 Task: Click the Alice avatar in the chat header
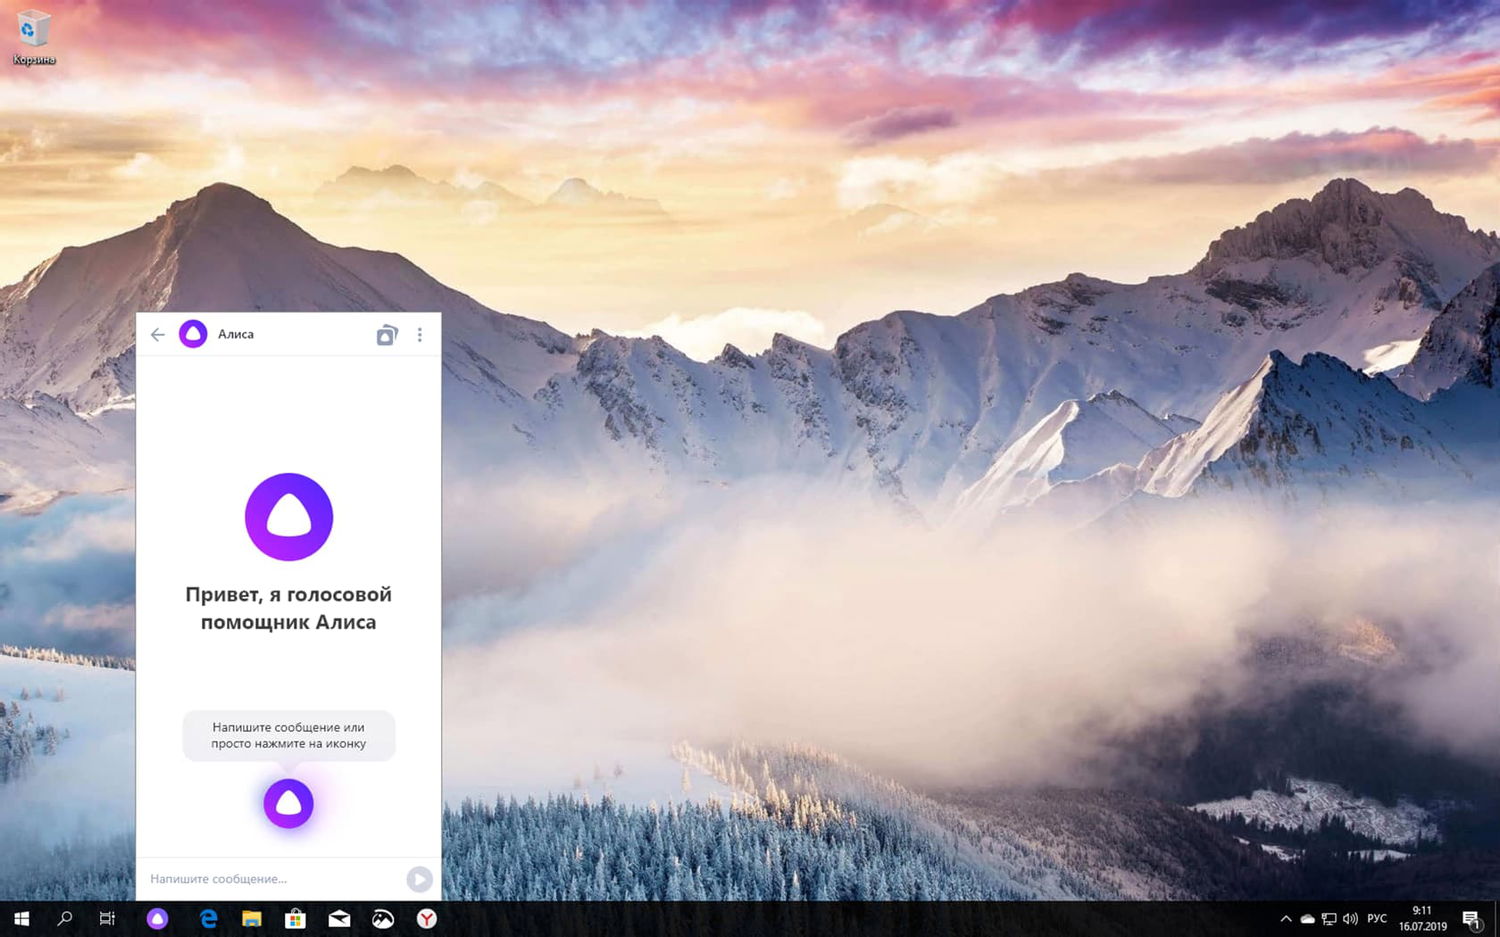click(194, 334)
